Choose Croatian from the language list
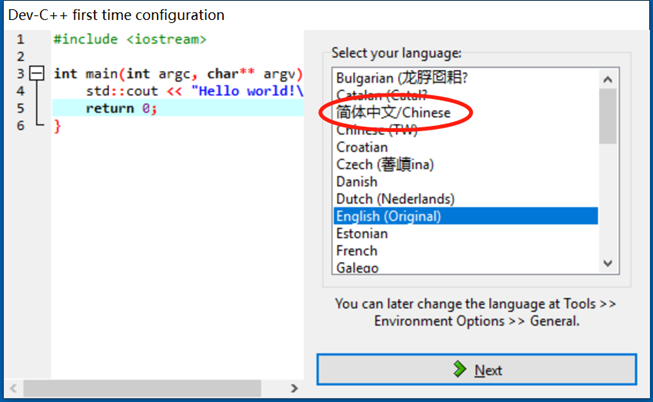Screen dimensions: 653x402 tap(466, 147)
